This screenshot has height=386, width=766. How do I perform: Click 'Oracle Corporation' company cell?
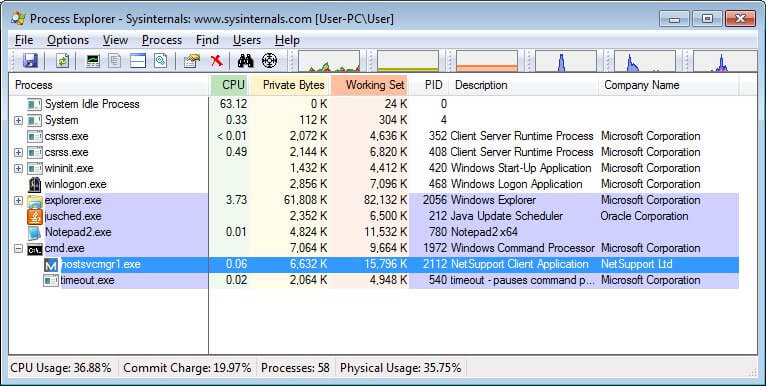click(x=644, y=216)
